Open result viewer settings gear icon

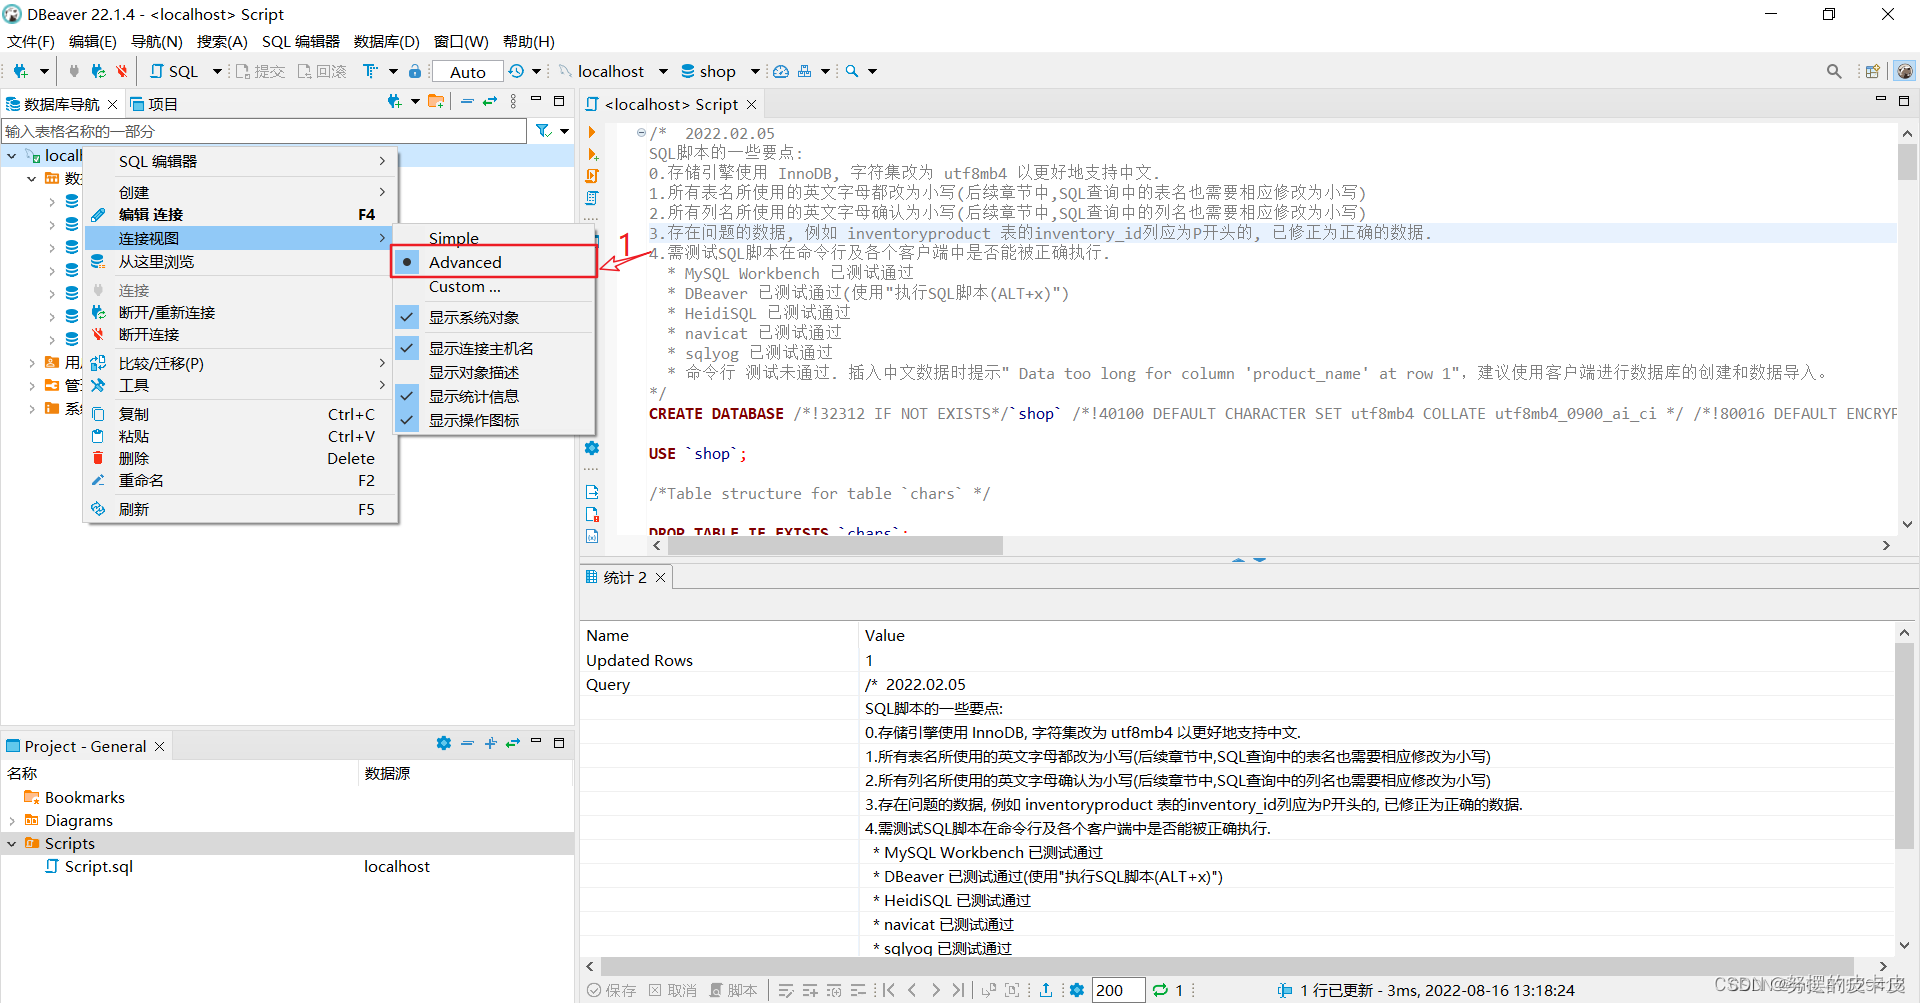tap(1077, 990)
